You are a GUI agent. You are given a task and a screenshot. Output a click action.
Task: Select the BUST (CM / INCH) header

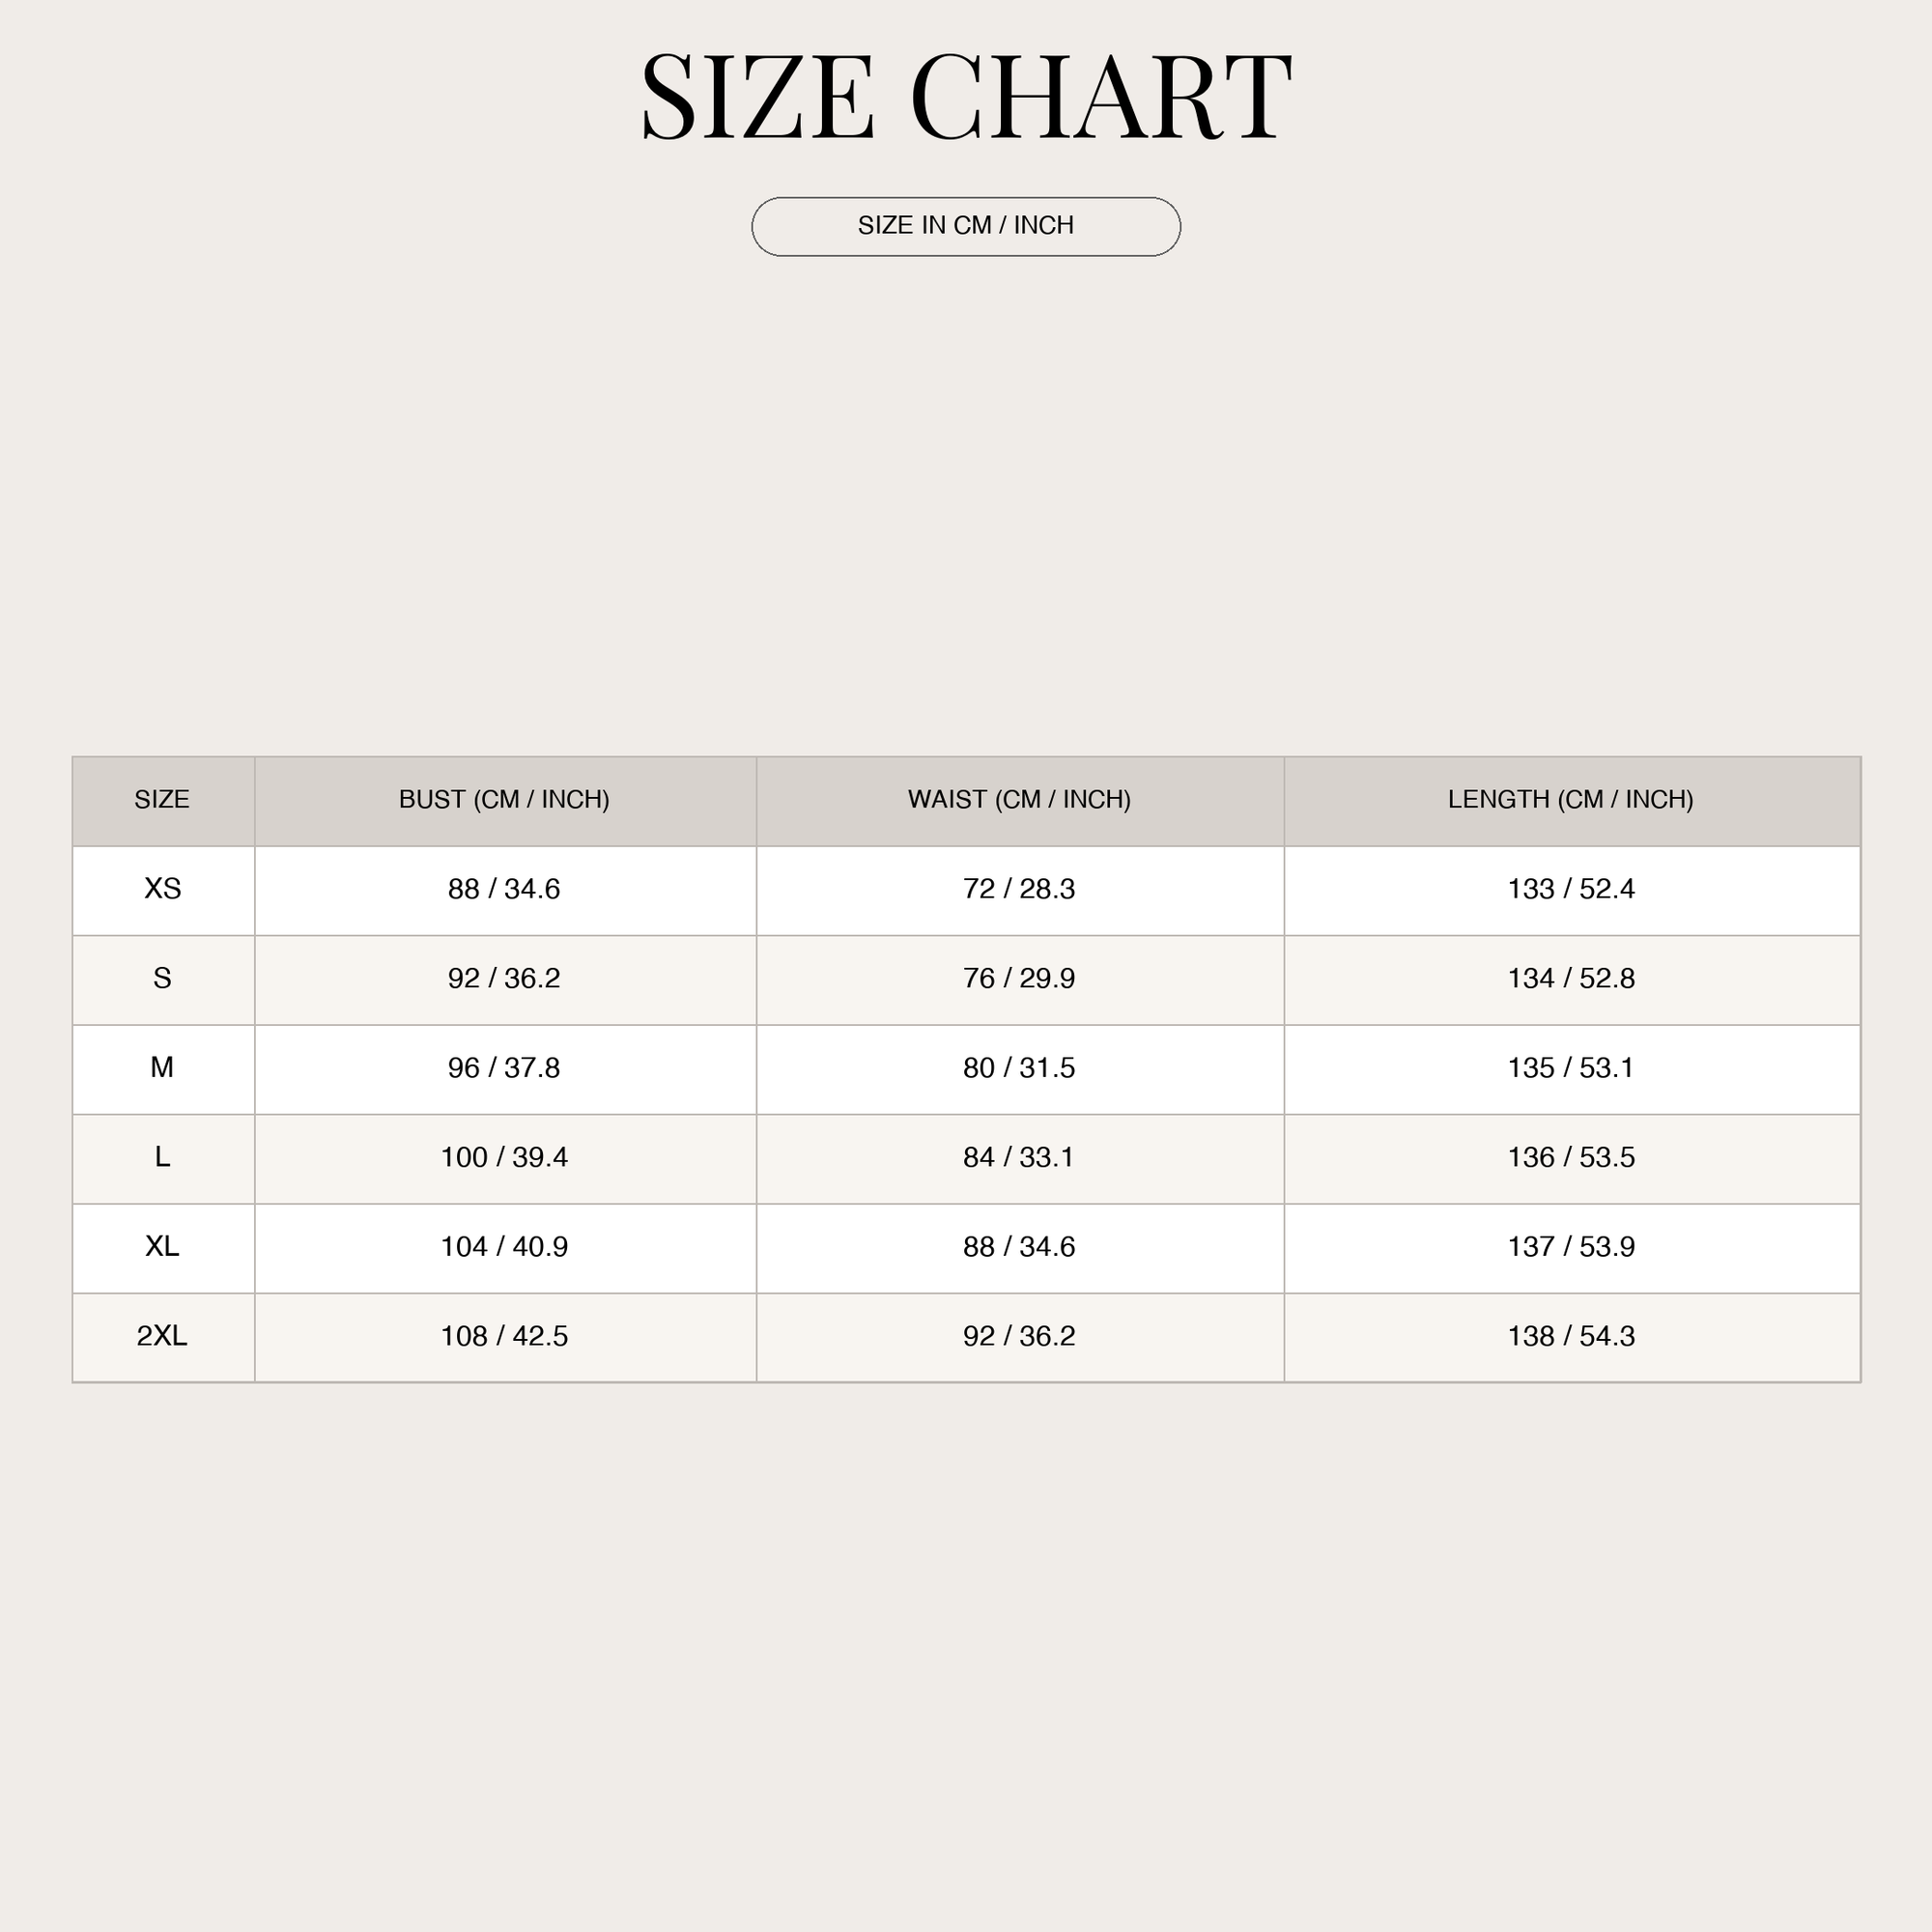click(504, 799)
